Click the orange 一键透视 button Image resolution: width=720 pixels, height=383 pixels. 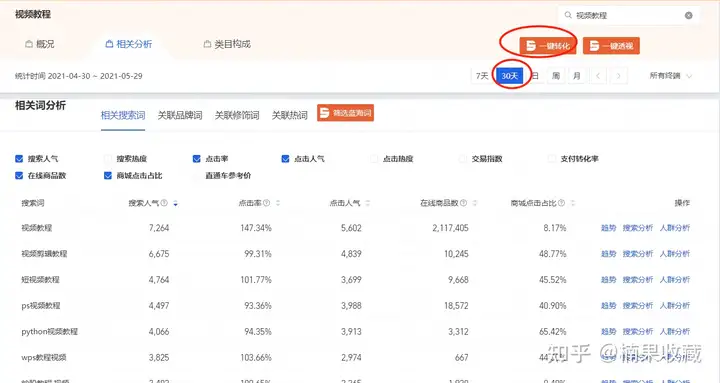[x=611, y=45]
